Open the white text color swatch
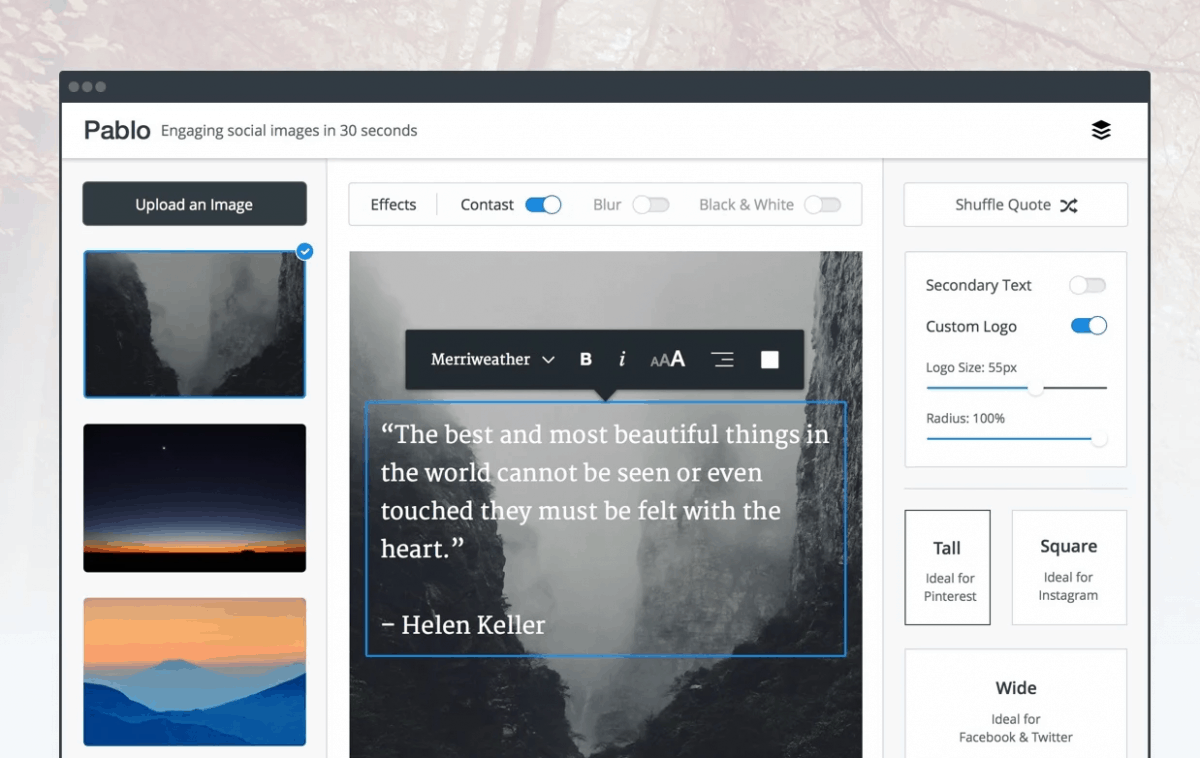Image resolution: width=1200 pixels, height=758 pixels. (x=769, y=360)
